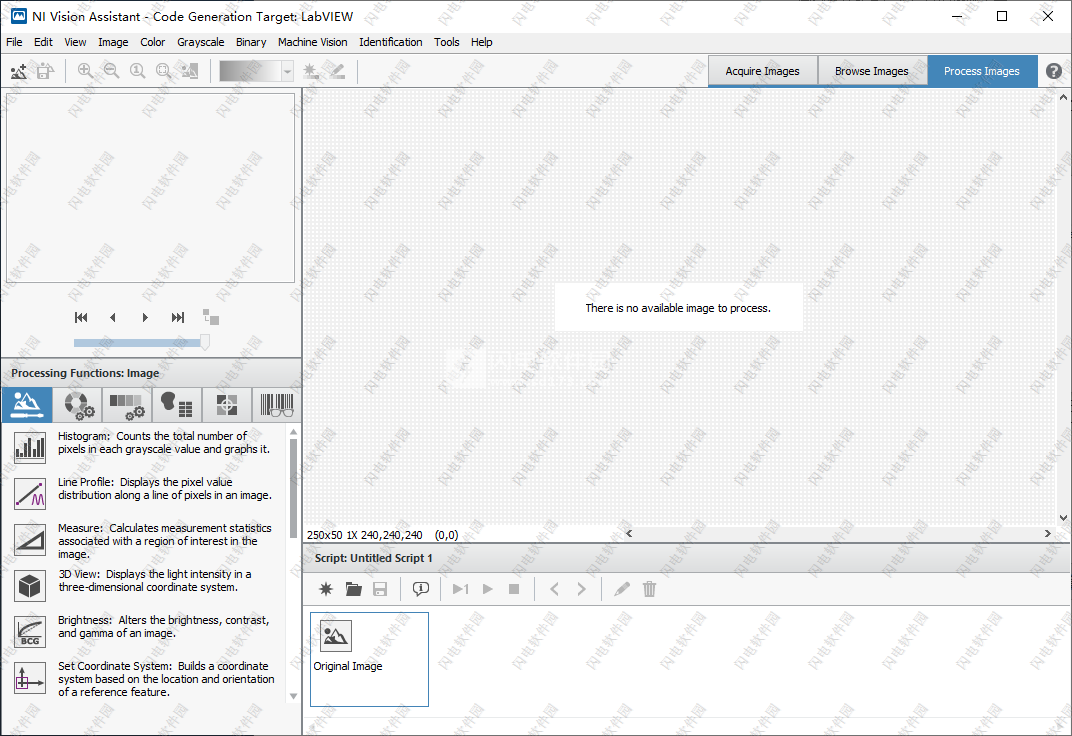1072x736 pixels.
Task: Click the Zoom to Fit magnifier icon
Action: pos(163,70)
